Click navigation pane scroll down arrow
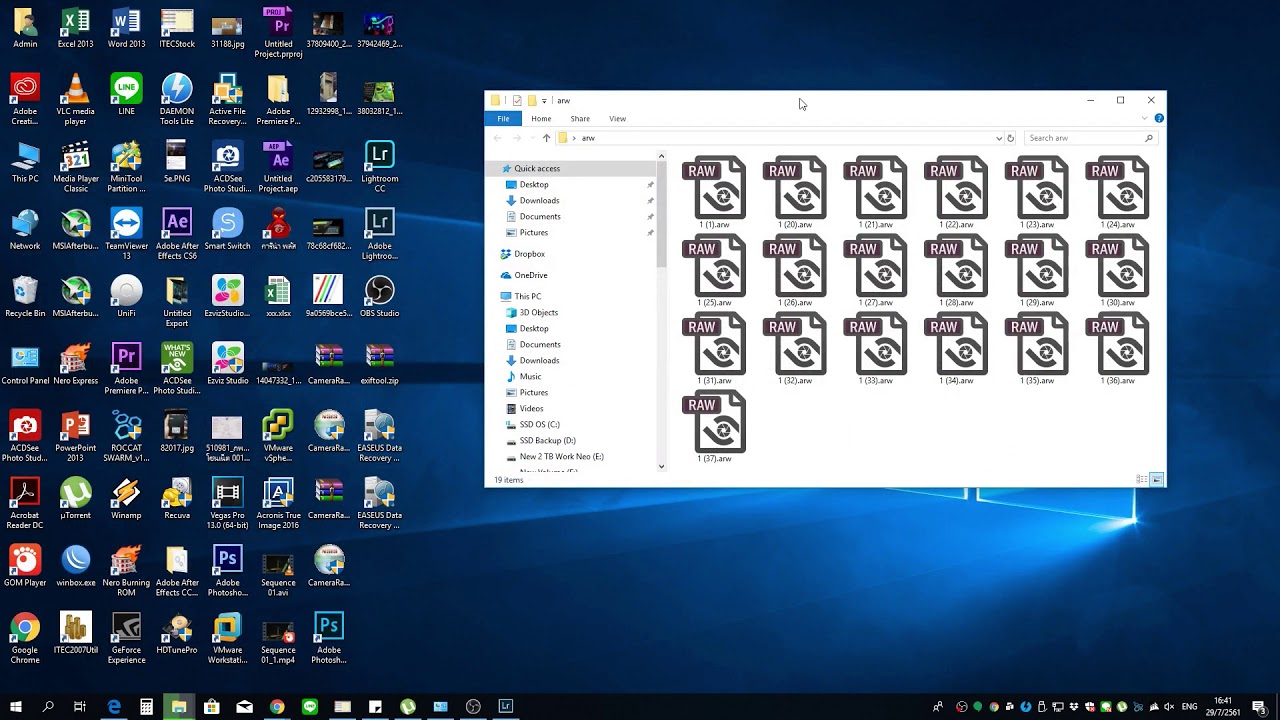1280x720 pixels. coord(661,467)
